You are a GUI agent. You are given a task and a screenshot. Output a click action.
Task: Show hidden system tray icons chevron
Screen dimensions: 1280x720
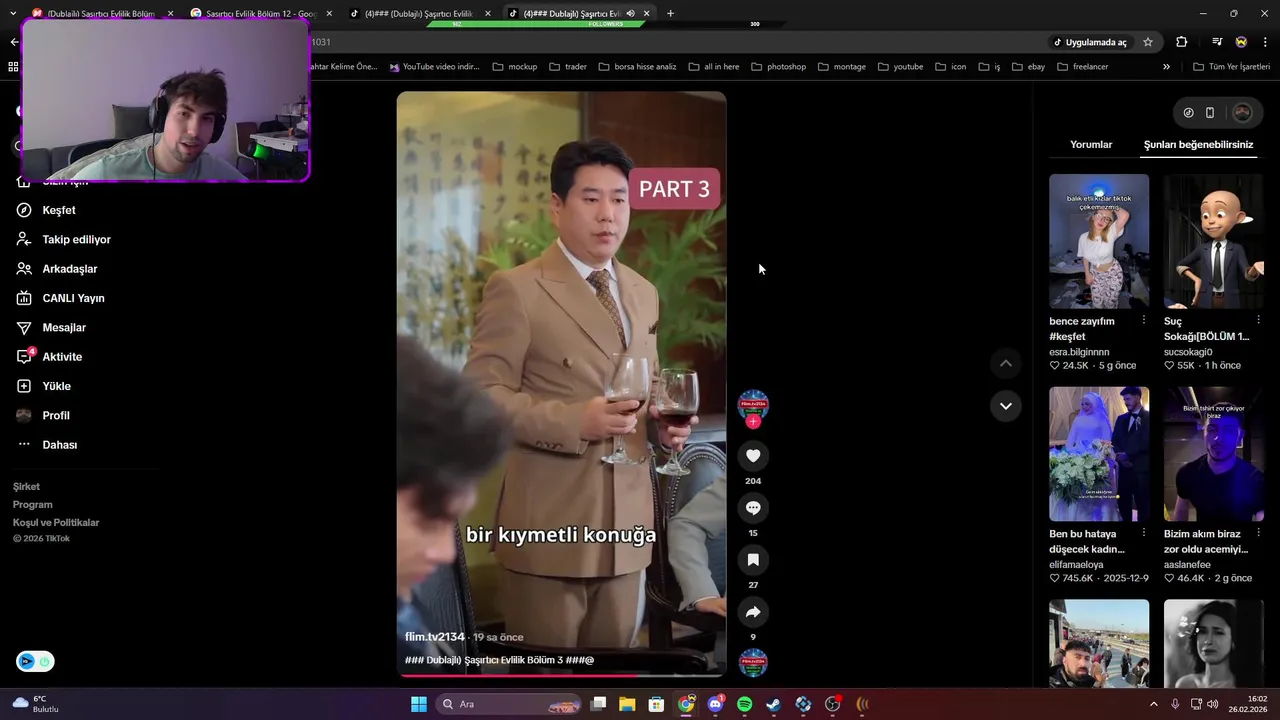click(1153, 704)
